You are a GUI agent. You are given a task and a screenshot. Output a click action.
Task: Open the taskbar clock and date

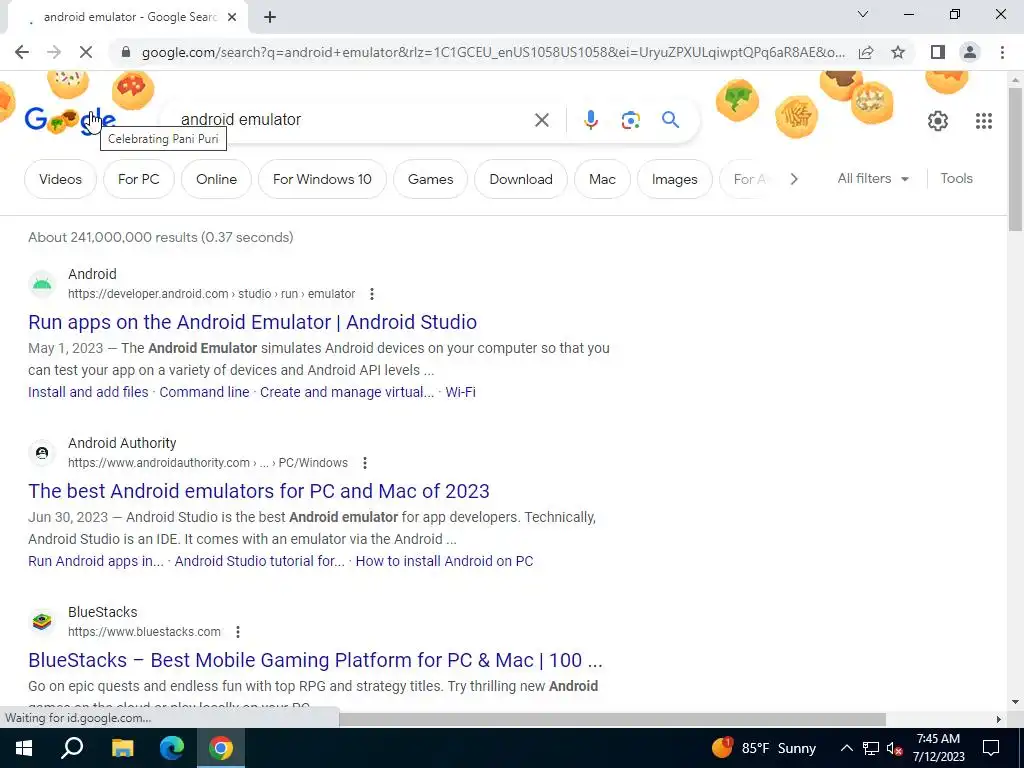pyautogui.click(x=938, y=748)
